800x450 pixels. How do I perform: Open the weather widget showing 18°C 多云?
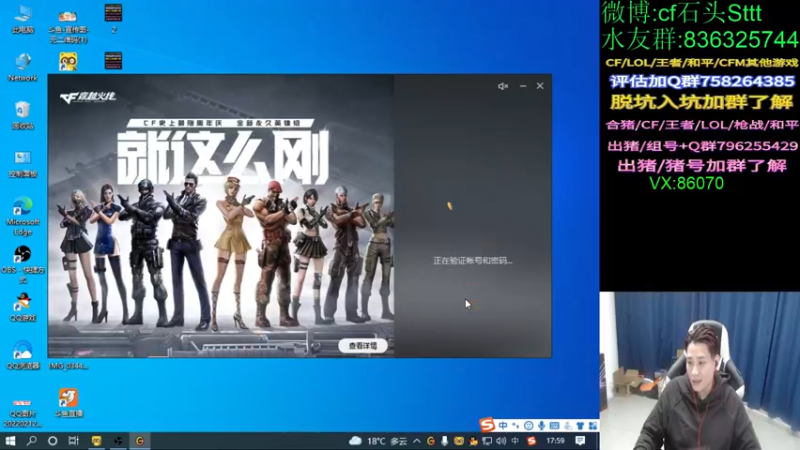tap(378, 441)
